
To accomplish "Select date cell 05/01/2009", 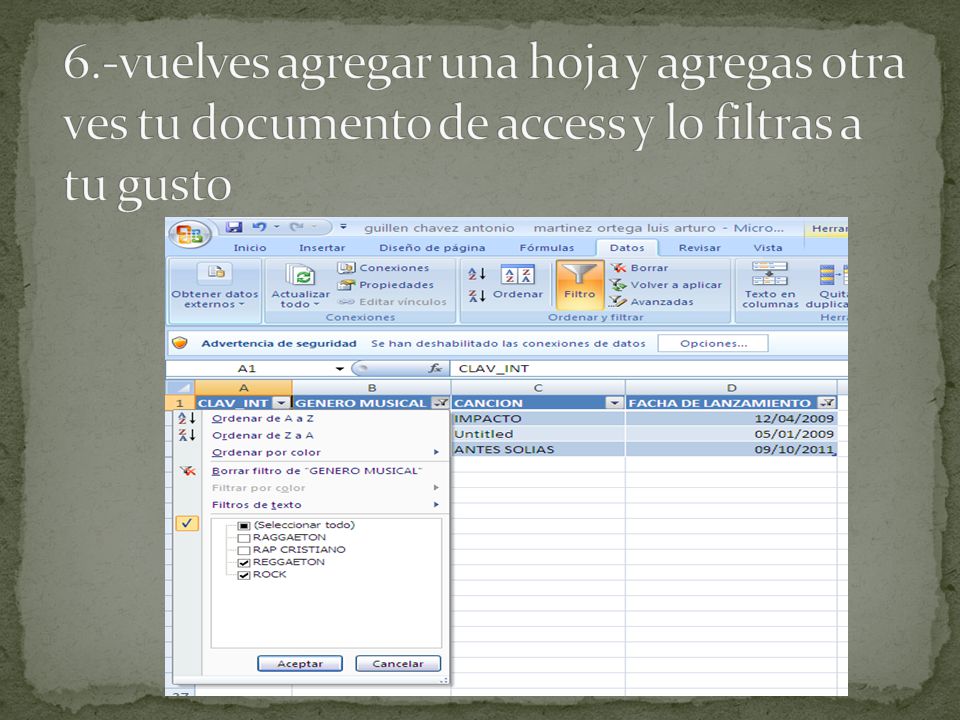I will click(731, 434).
